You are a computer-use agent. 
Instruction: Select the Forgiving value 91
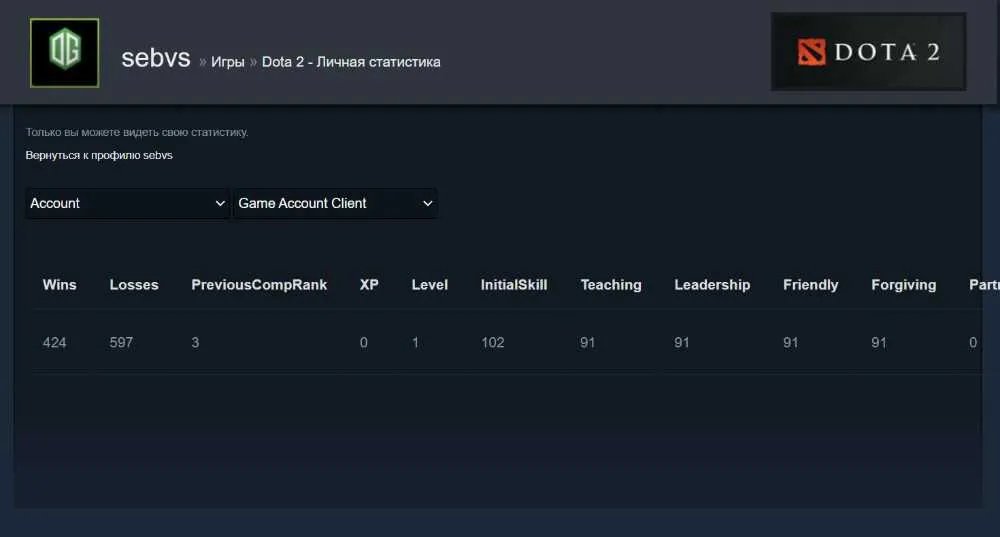tap(879, 342)
